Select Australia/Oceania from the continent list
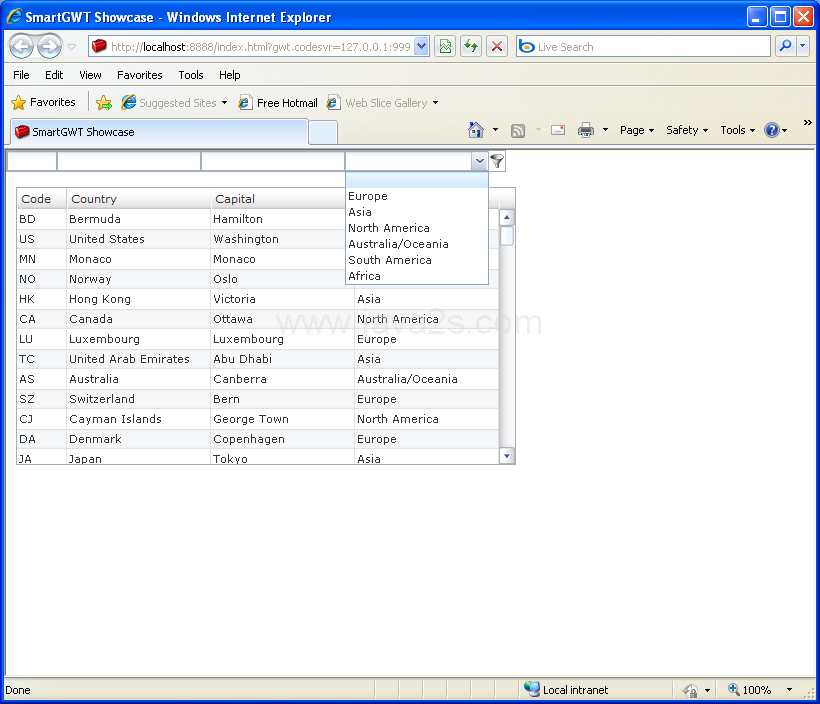Viewport: 820px width, 704px height. 417,244
